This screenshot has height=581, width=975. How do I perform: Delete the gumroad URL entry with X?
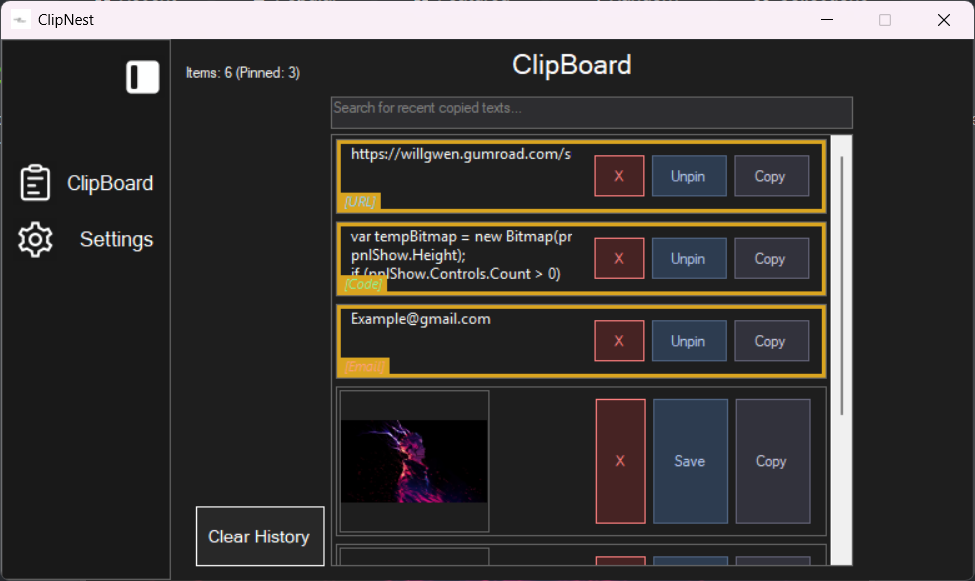click(x=619, y=175)
